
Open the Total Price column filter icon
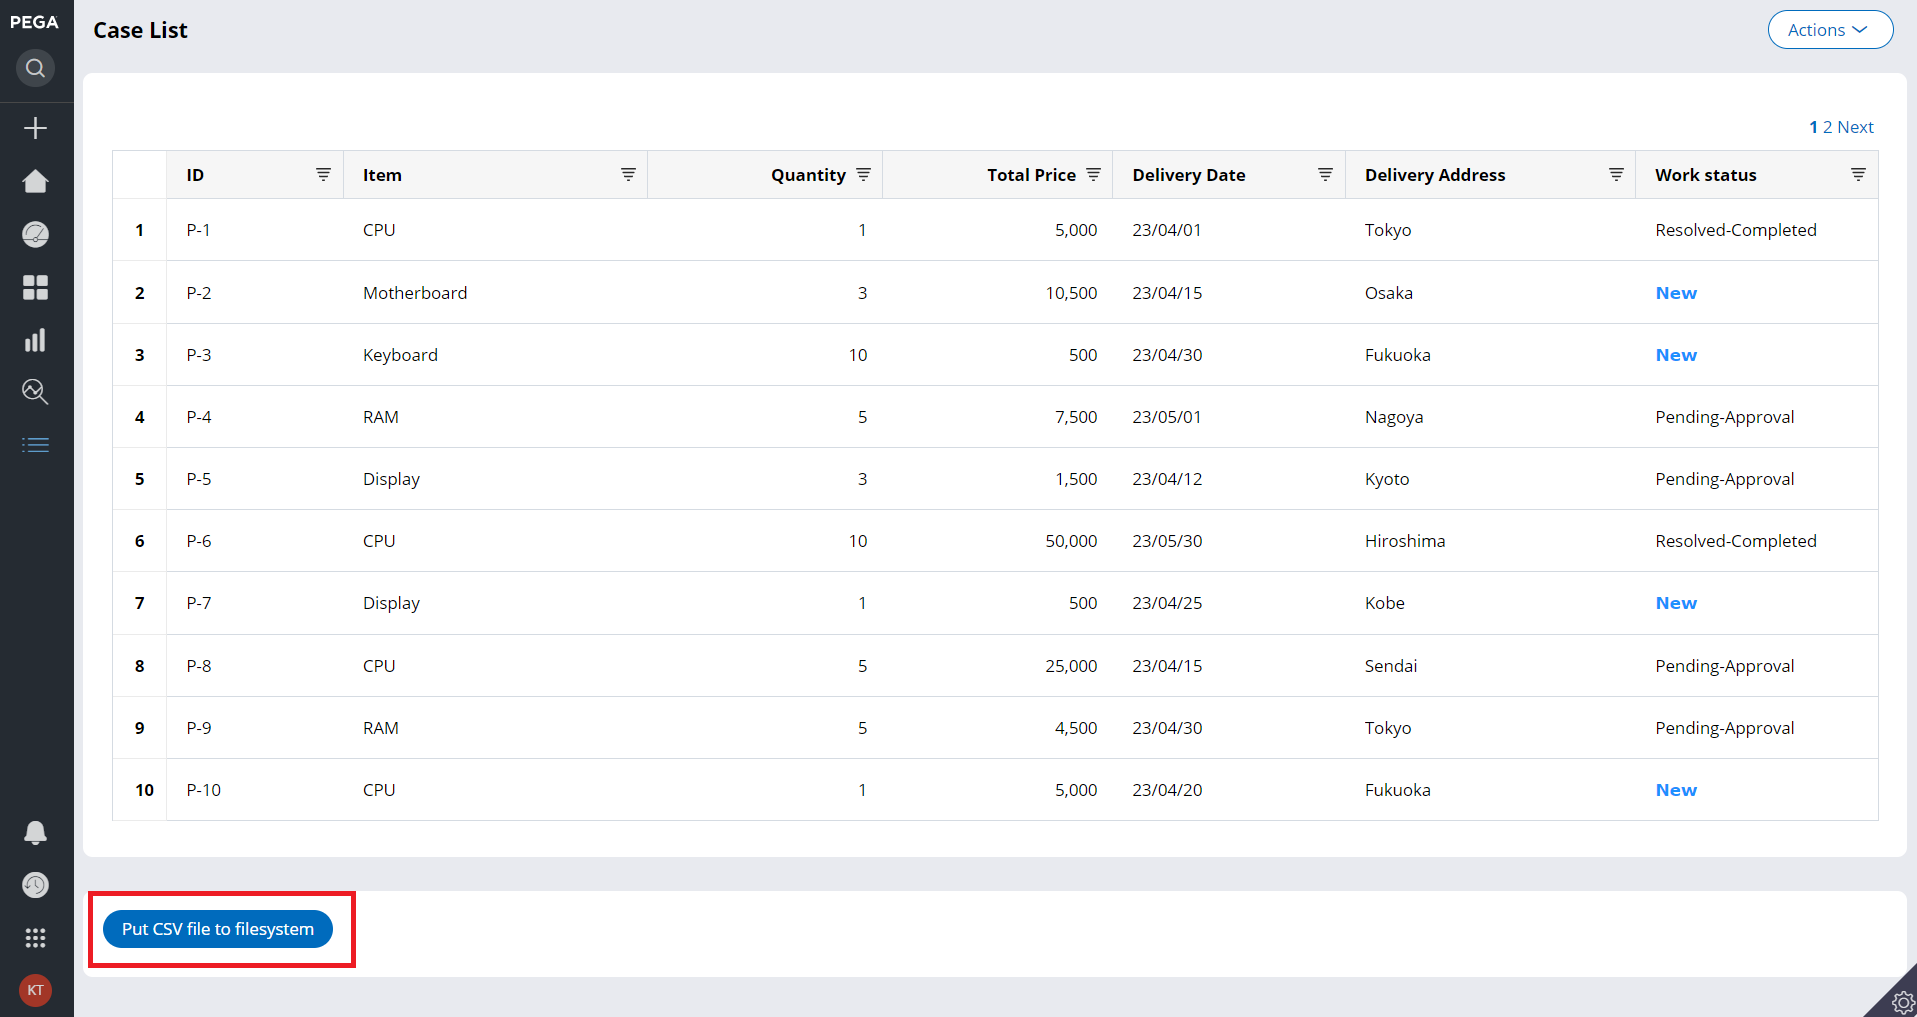click(1093, 174)
